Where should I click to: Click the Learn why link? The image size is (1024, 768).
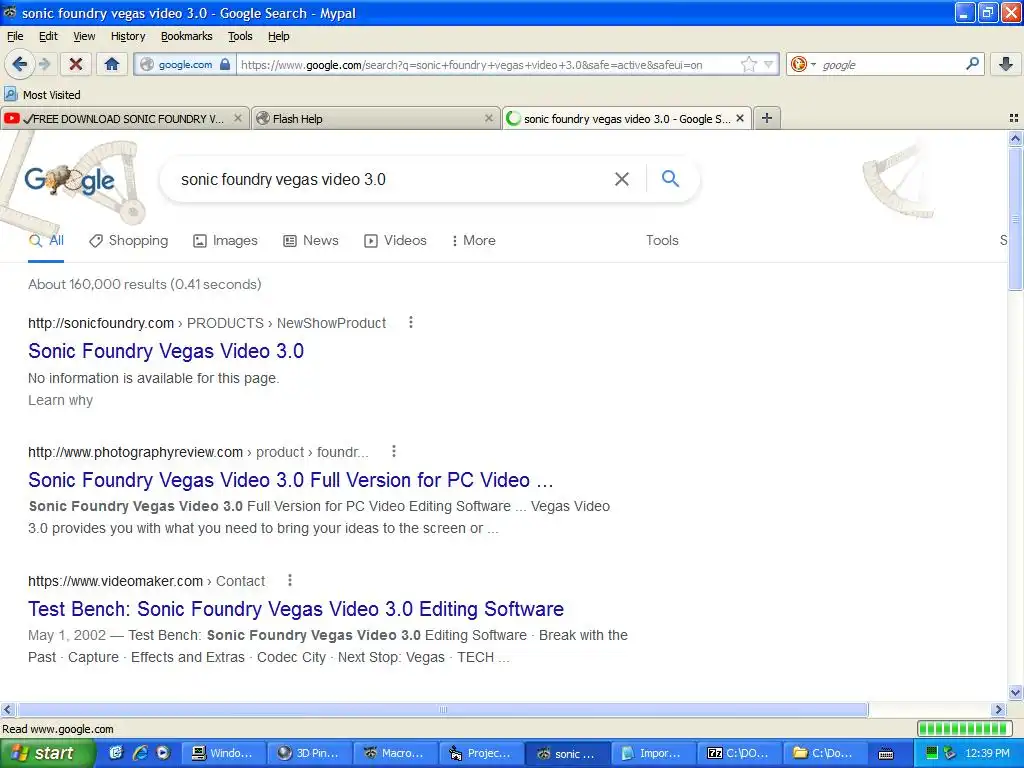coord(60,400)
